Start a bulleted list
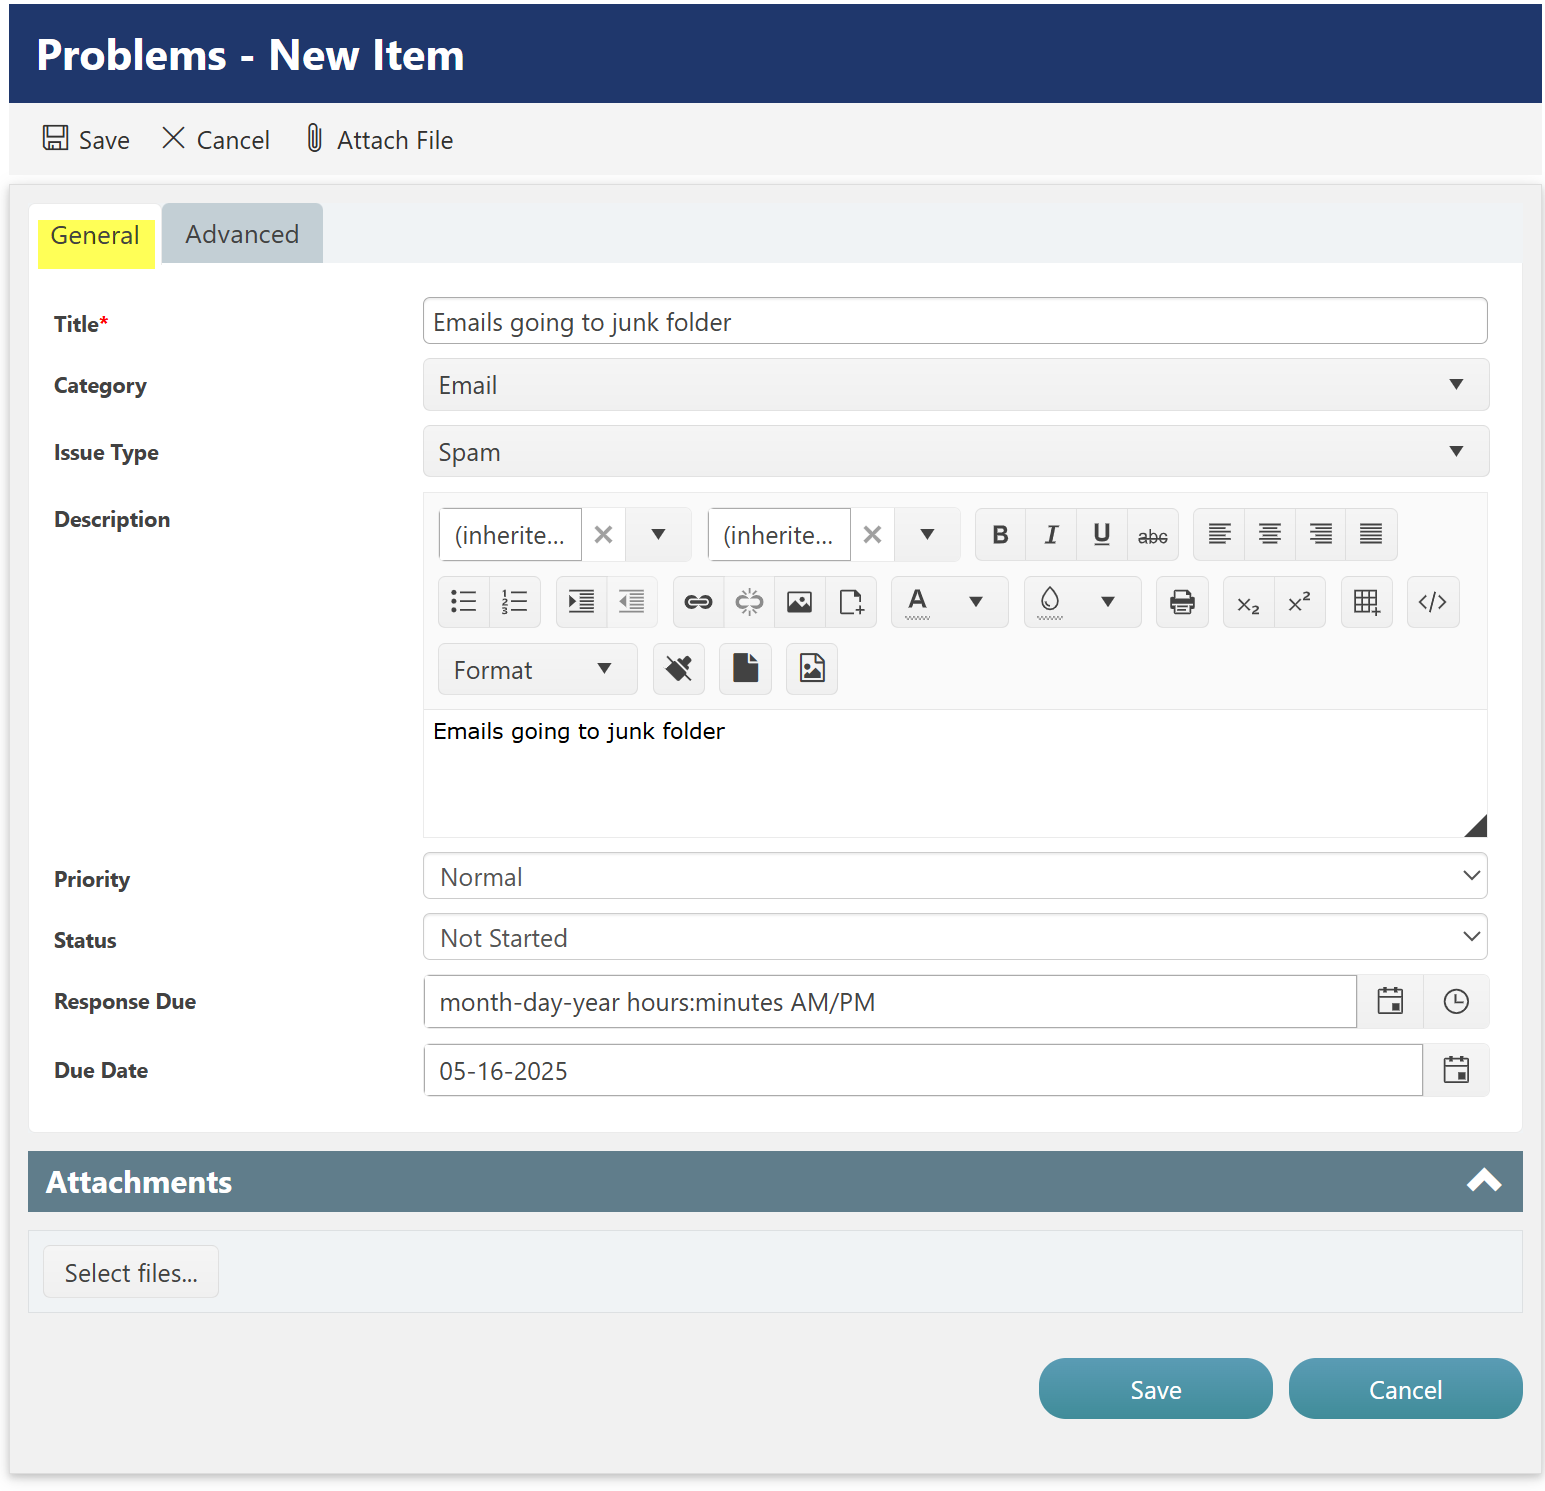Screen dimensions: 1545x1491 click(x=463, y=601)
